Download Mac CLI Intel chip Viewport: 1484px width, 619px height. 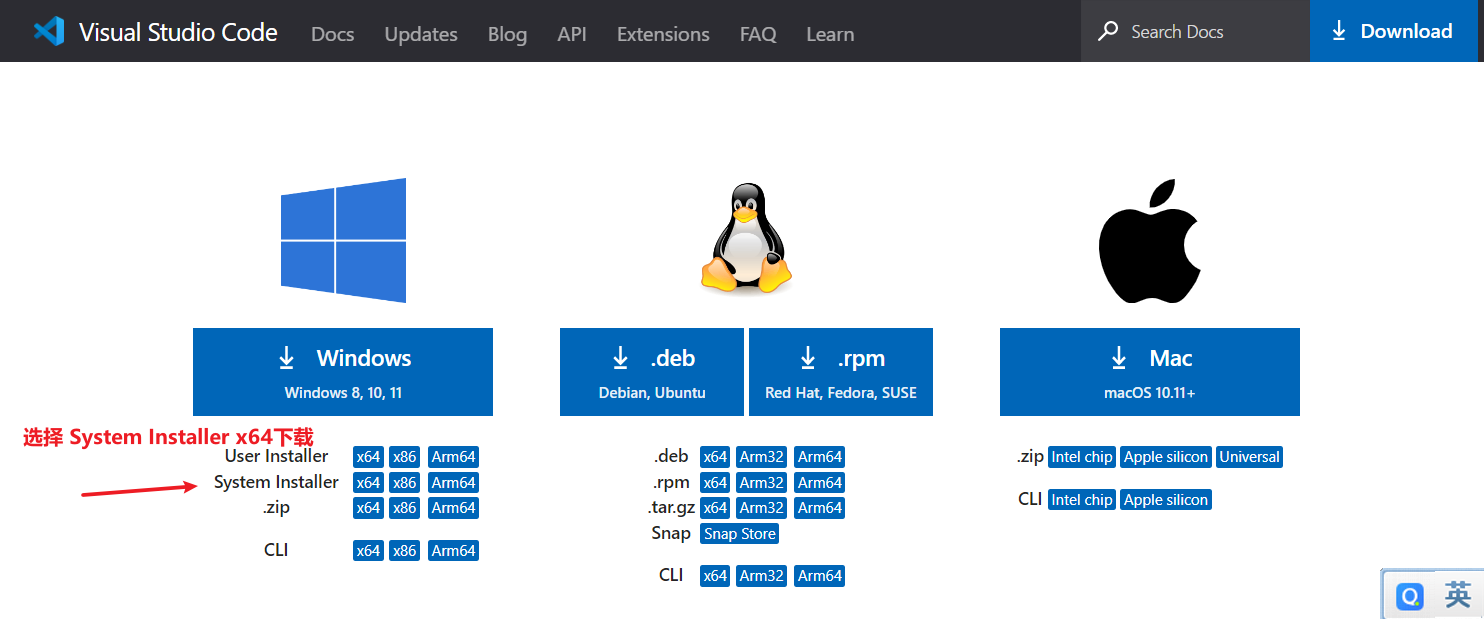1082,500
